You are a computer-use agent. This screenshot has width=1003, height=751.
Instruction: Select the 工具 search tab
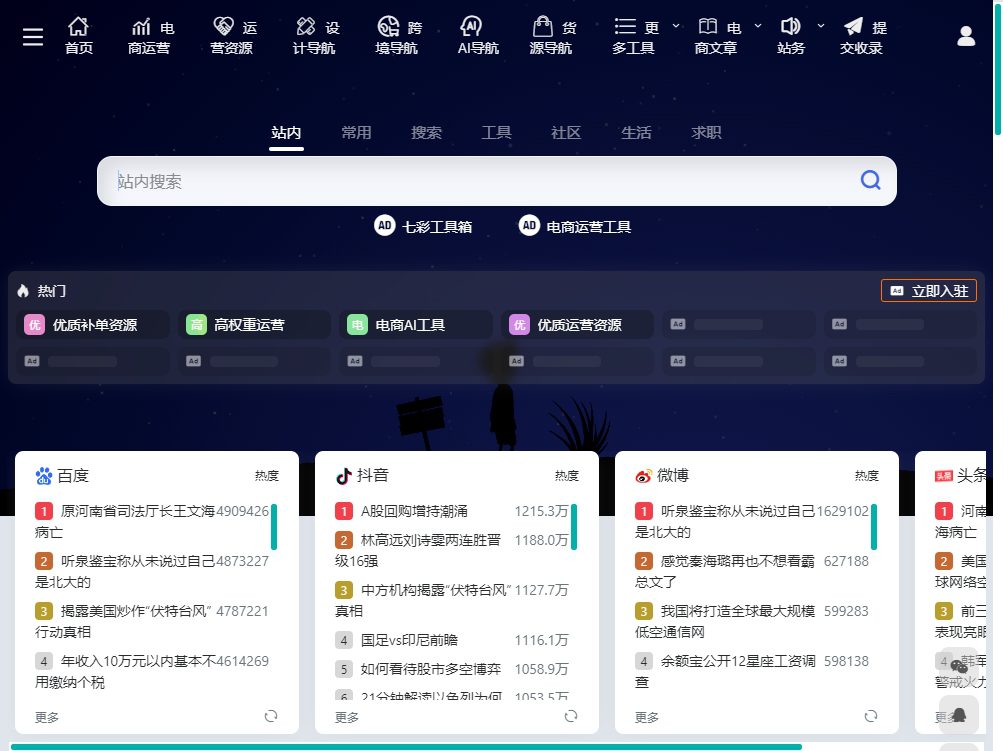[x=496, y=132]
